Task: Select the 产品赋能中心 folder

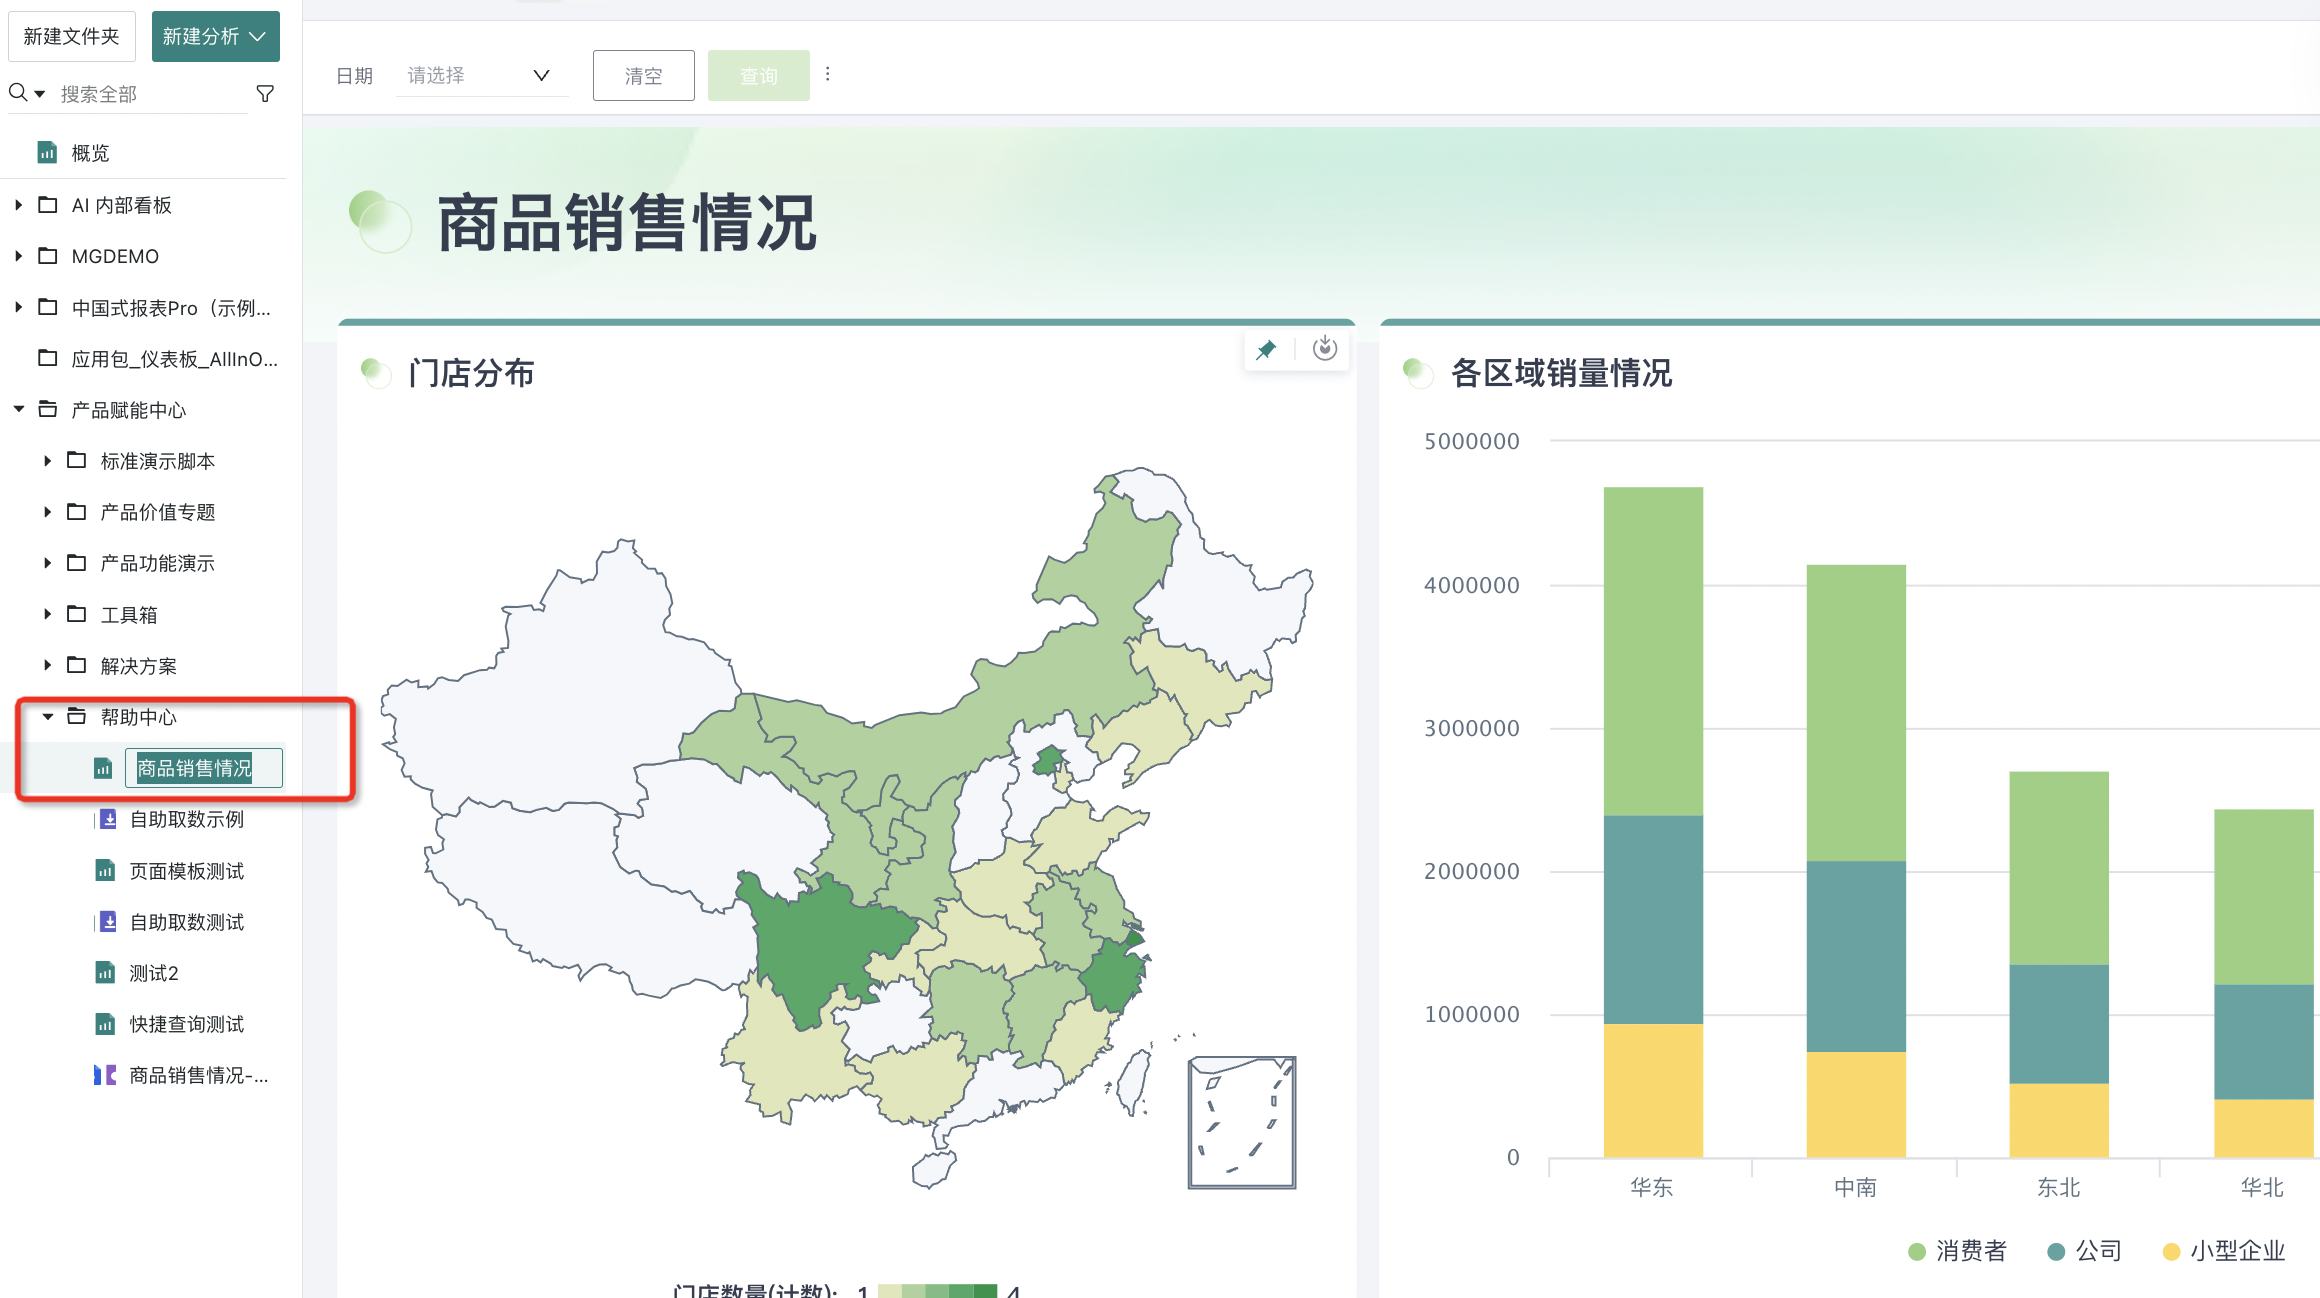Action: point(128,410)
